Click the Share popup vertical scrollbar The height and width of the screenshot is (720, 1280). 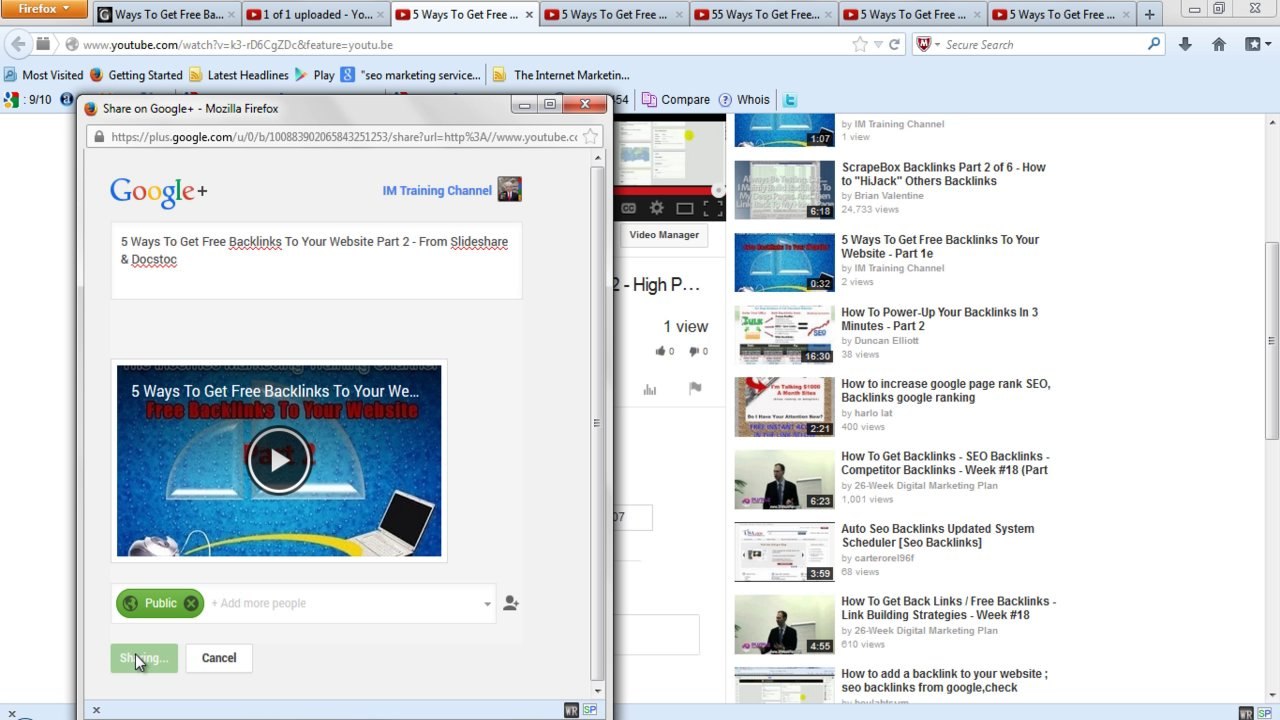[597, 423]
